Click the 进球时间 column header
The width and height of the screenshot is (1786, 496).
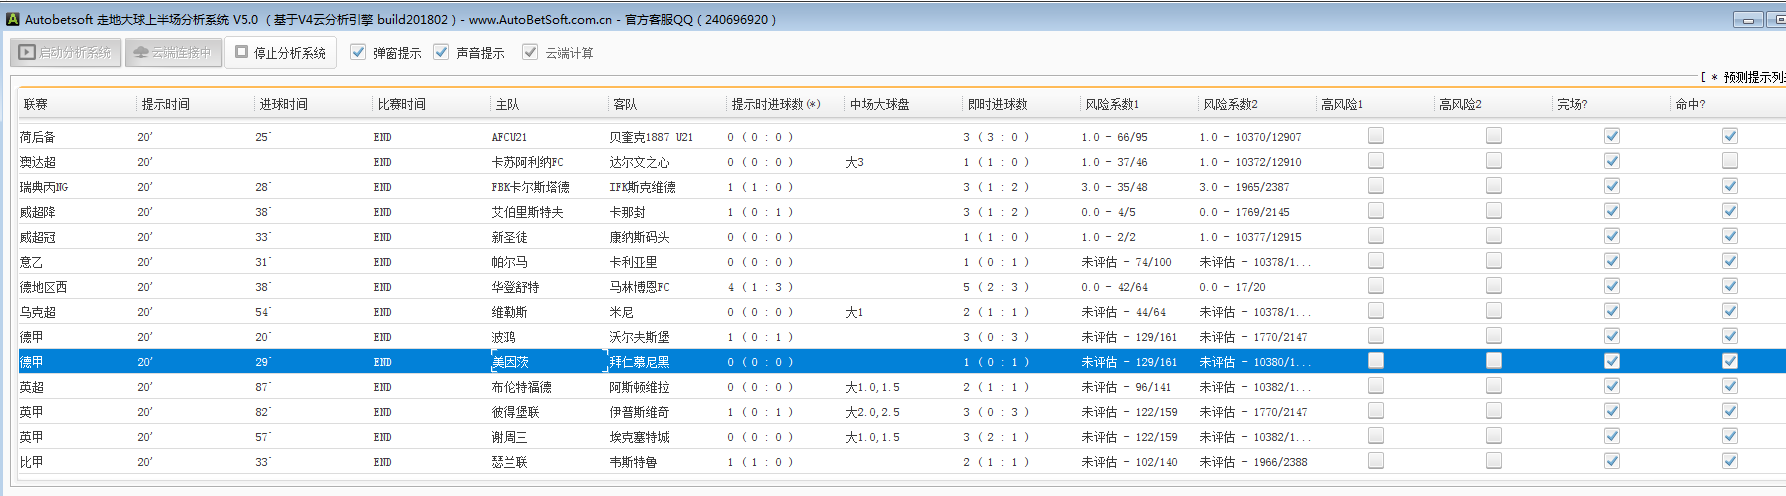[x=284, y=104]
